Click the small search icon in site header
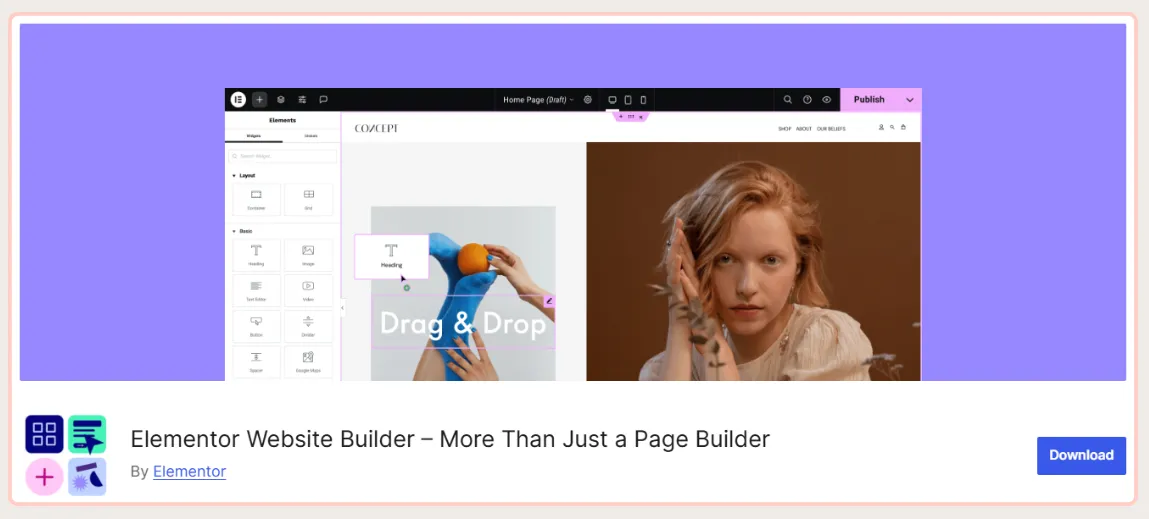Viewport: 1149px width, 519px height. tap(892, 128)
